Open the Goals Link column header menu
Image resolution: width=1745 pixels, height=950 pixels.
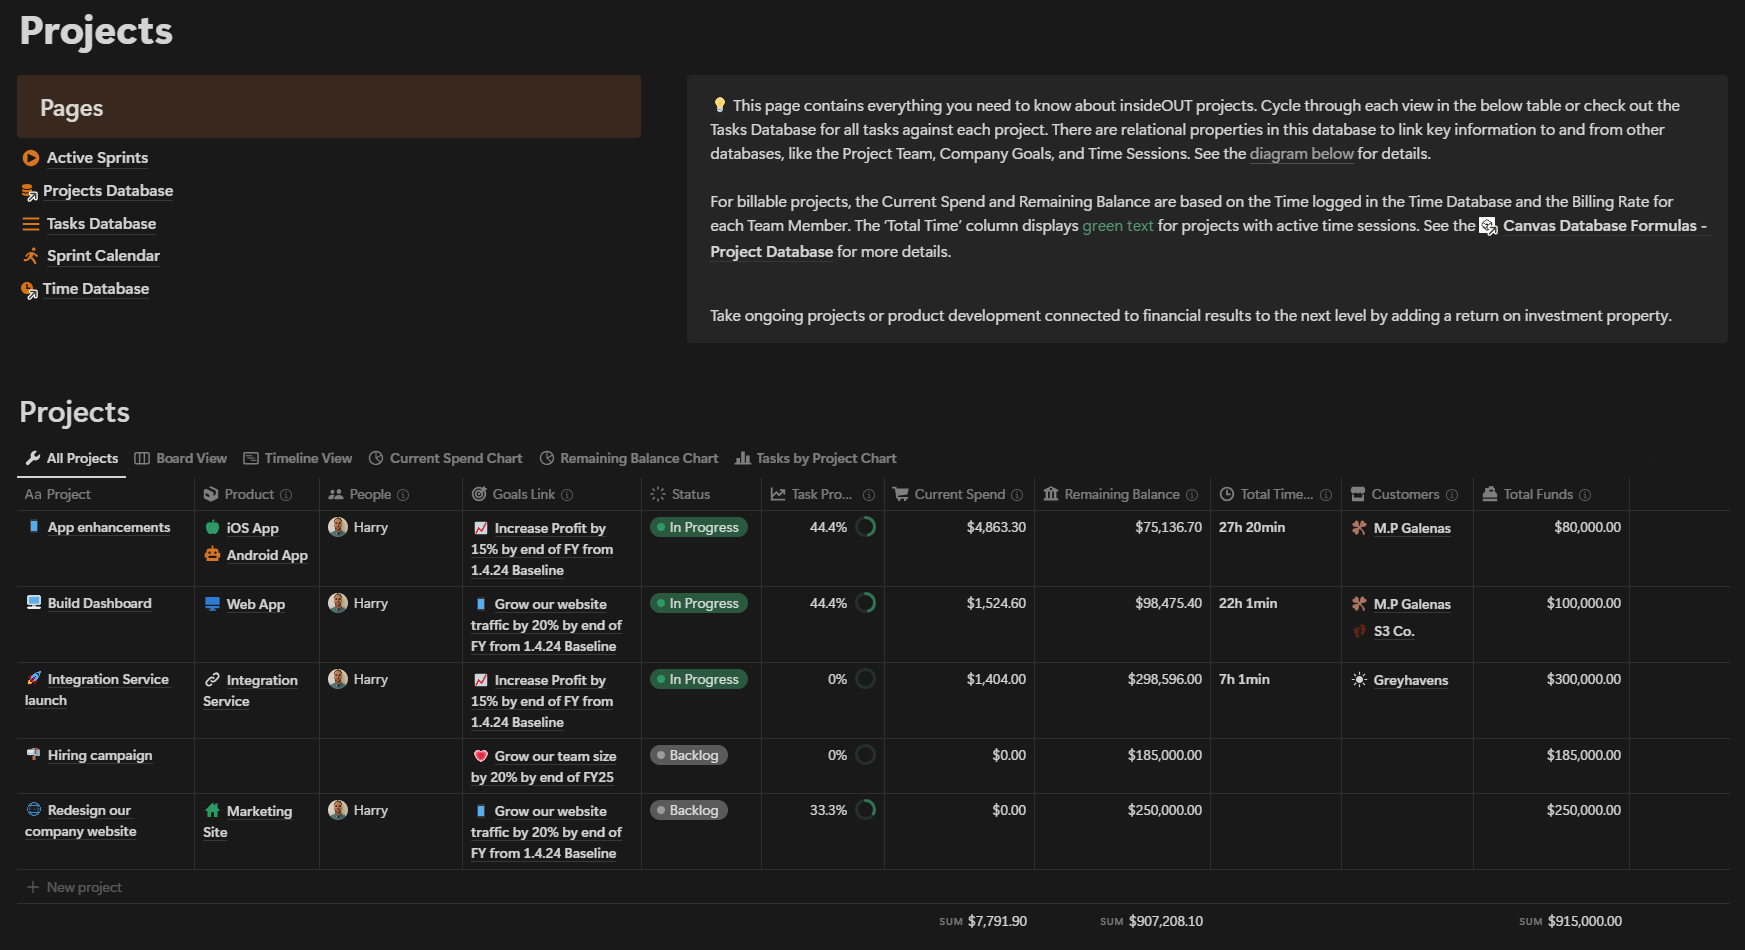click(552, 494)
